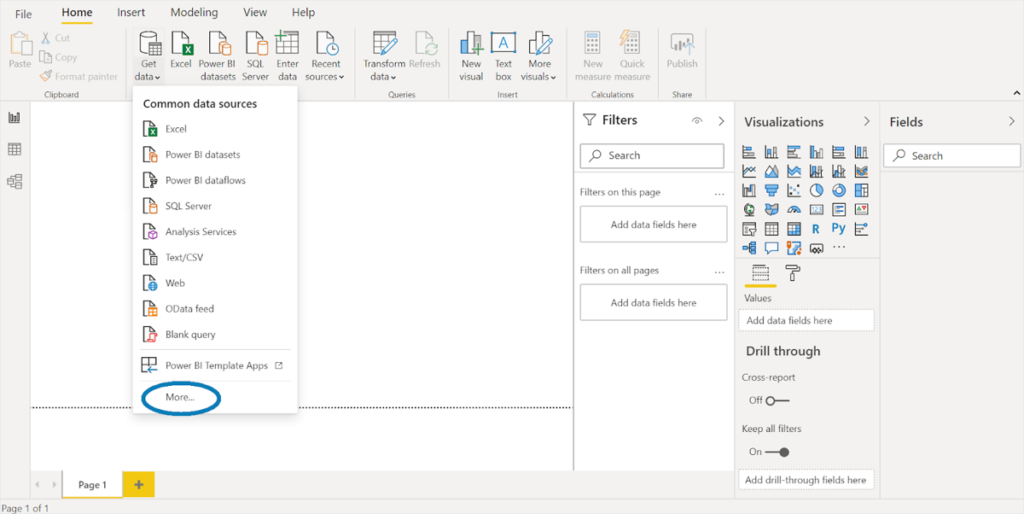Open the Data view in left sidebar
1024x514 pixels.
[15, 149]
